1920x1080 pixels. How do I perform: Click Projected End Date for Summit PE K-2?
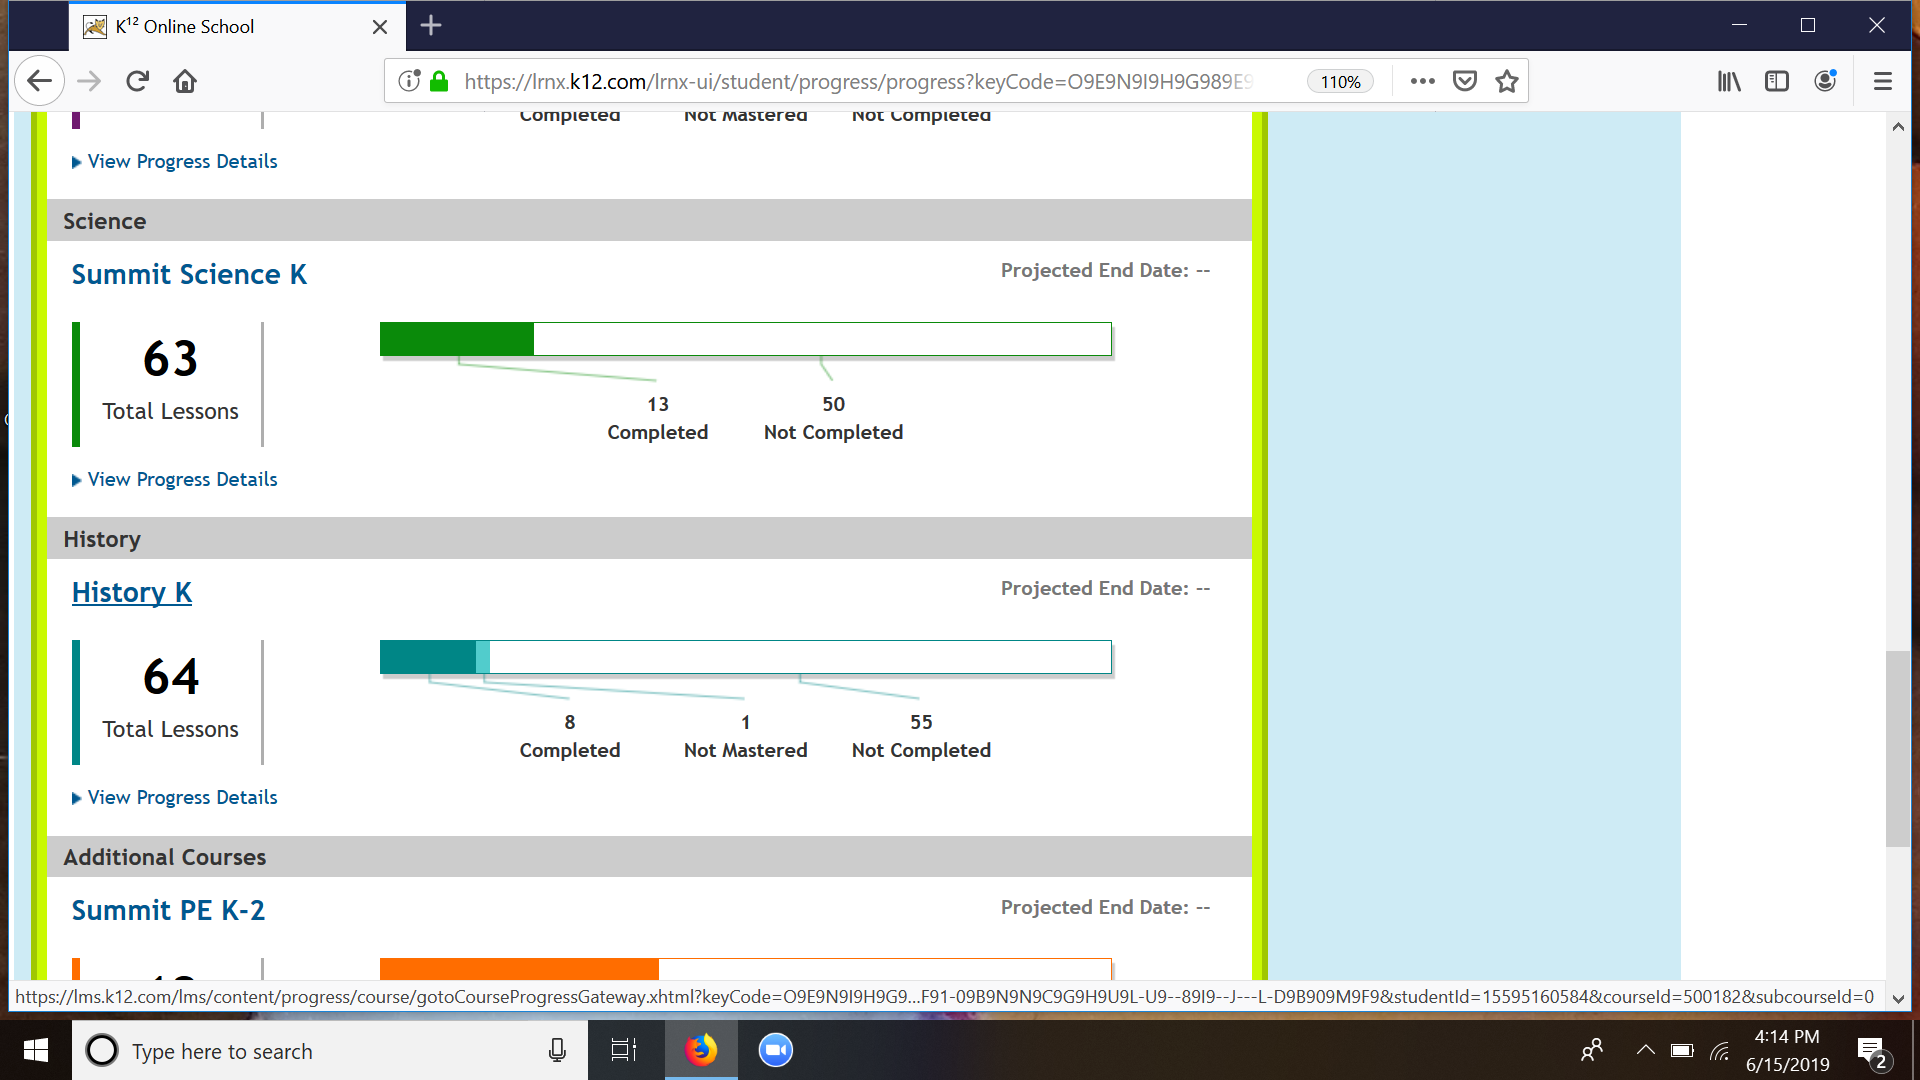tap(1105, 908)
